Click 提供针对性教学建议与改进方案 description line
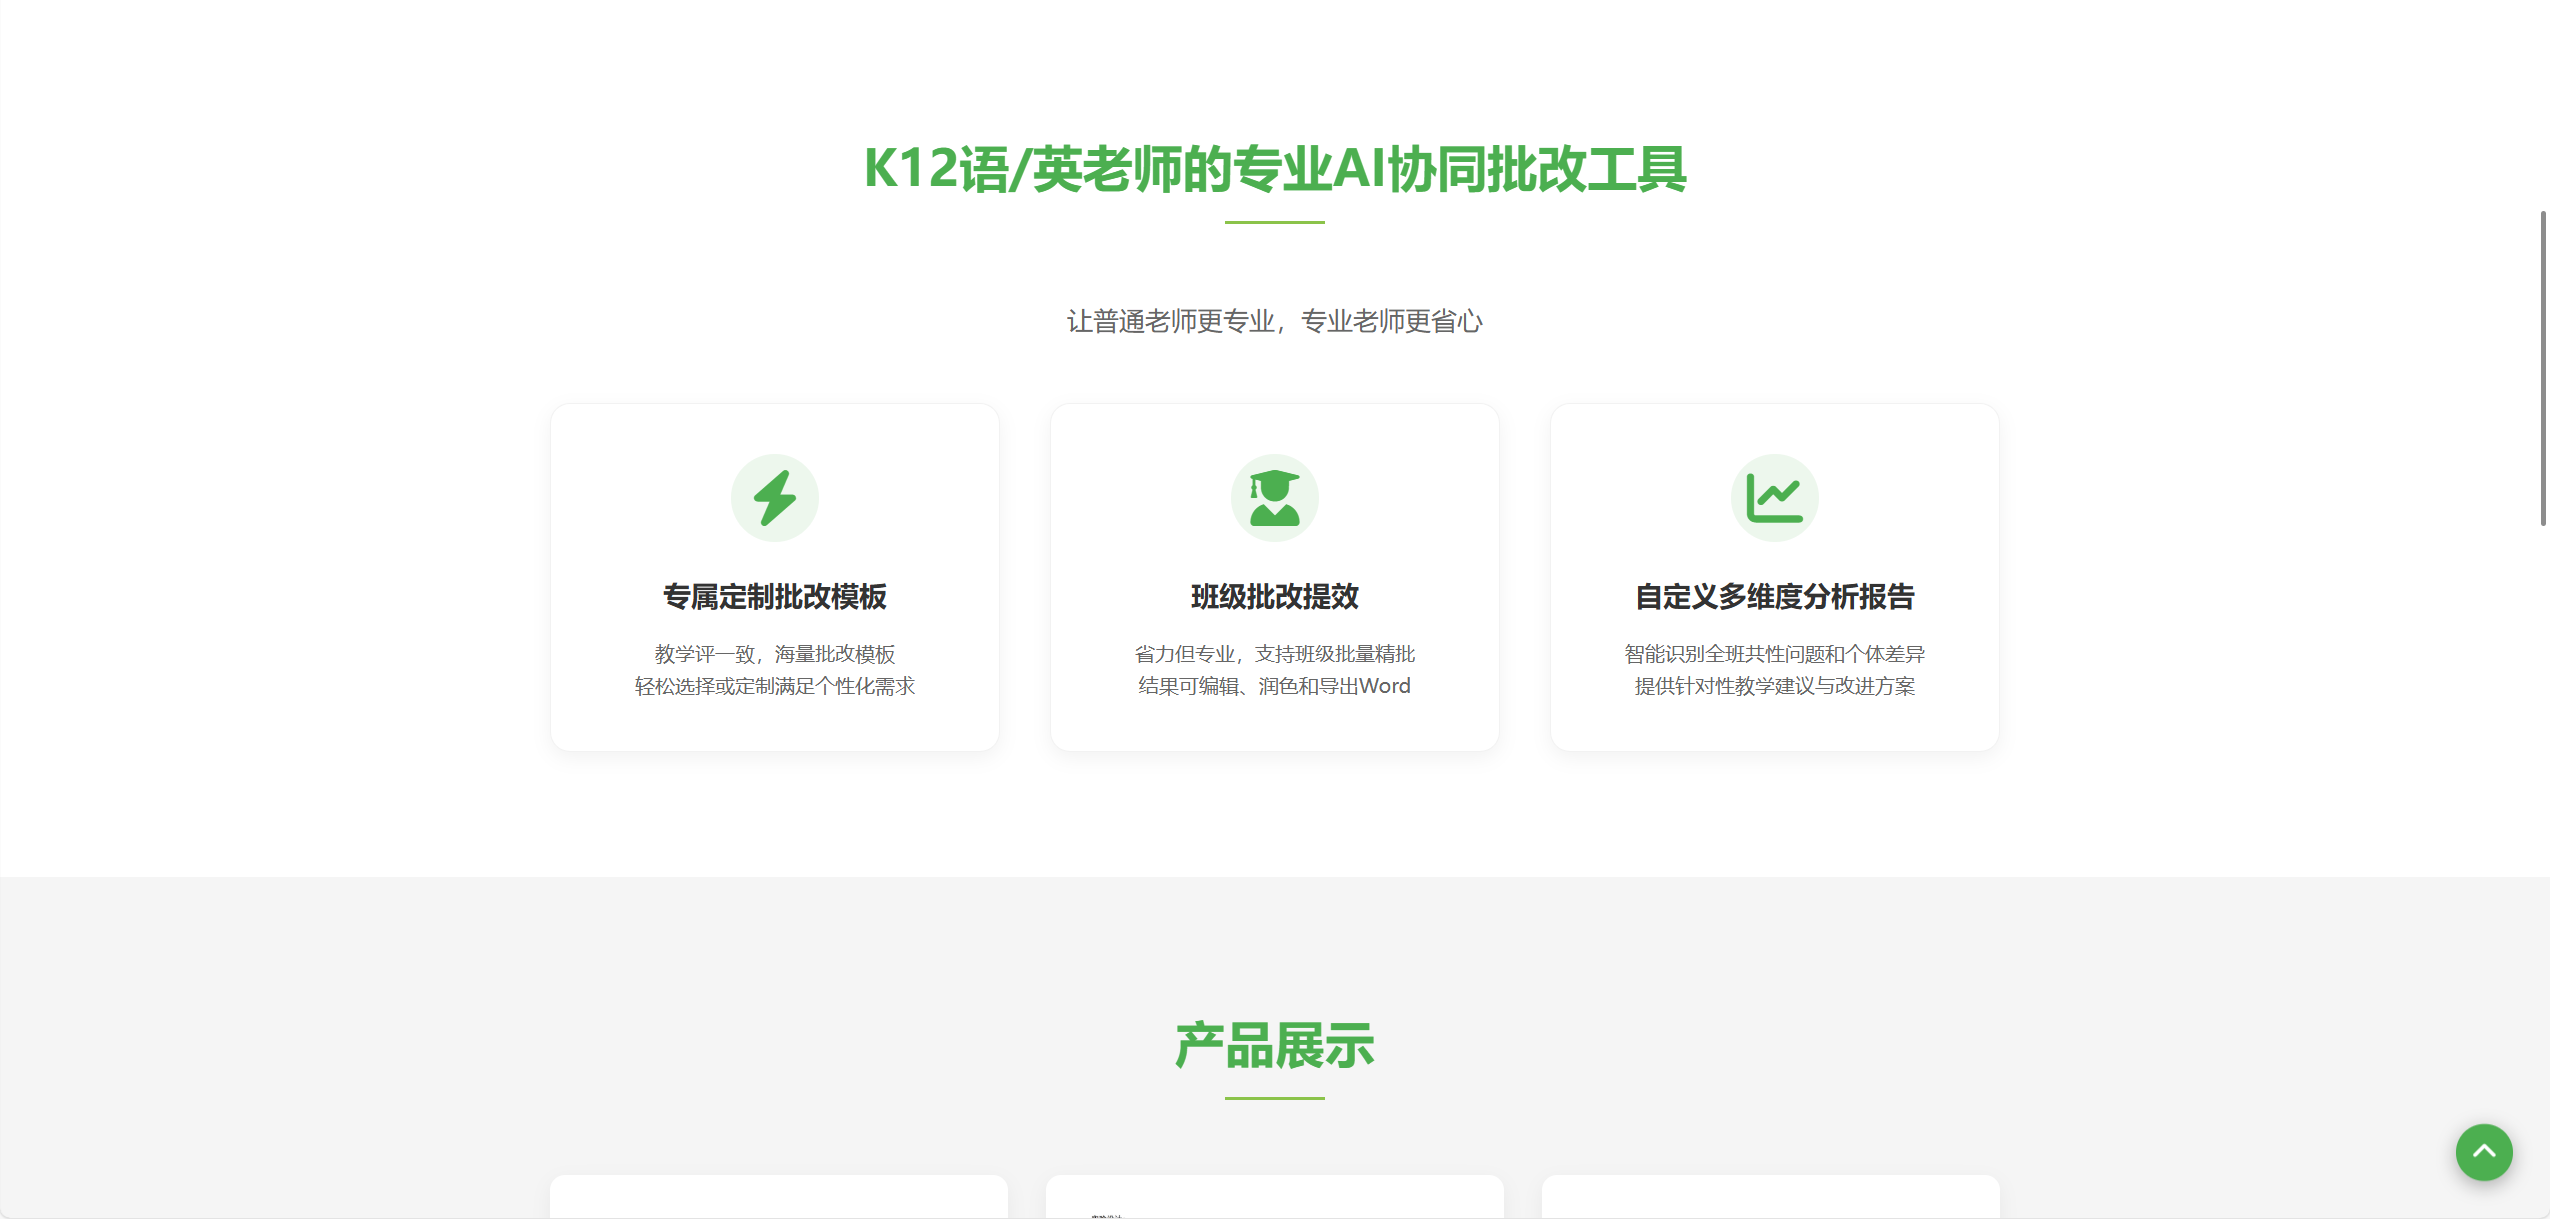Image resolution: width=2550 pixels, height=1219 pixels. [1775, 686]
